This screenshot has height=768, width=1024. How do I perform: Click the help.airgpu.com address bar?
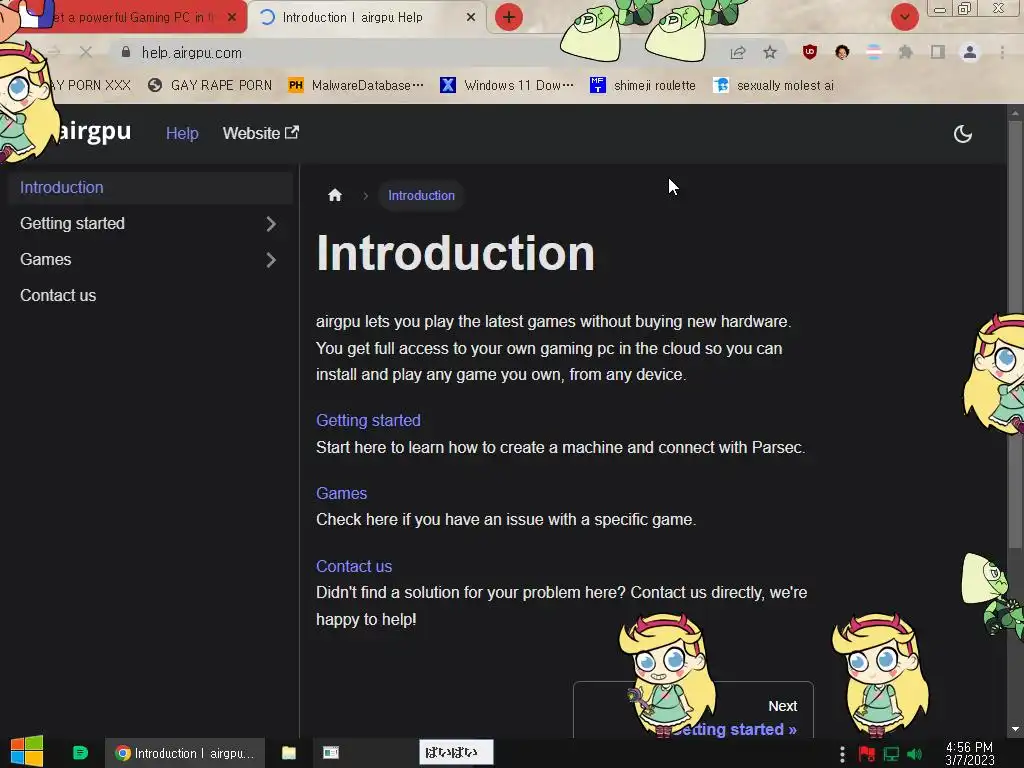coord(418,52)
